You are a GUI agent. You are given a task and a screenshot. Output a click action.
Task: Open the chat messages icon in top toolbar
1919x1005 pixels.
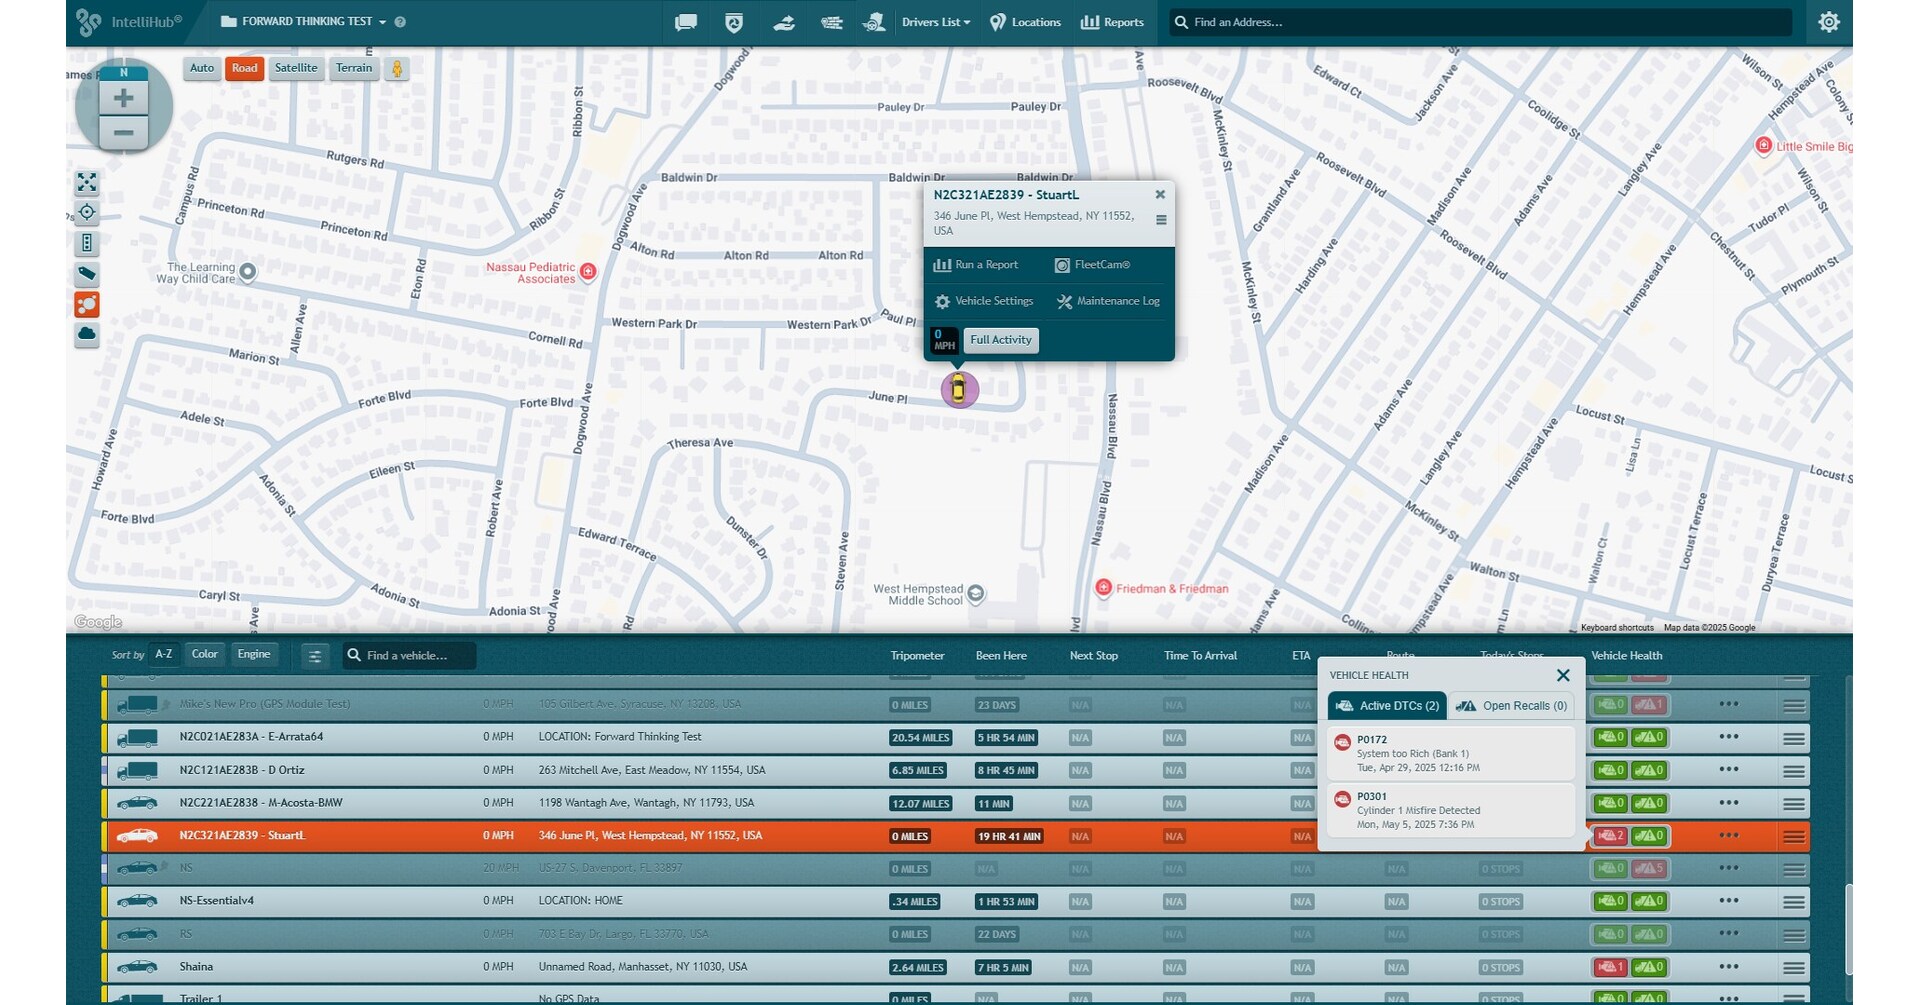[x=685, y=22]
